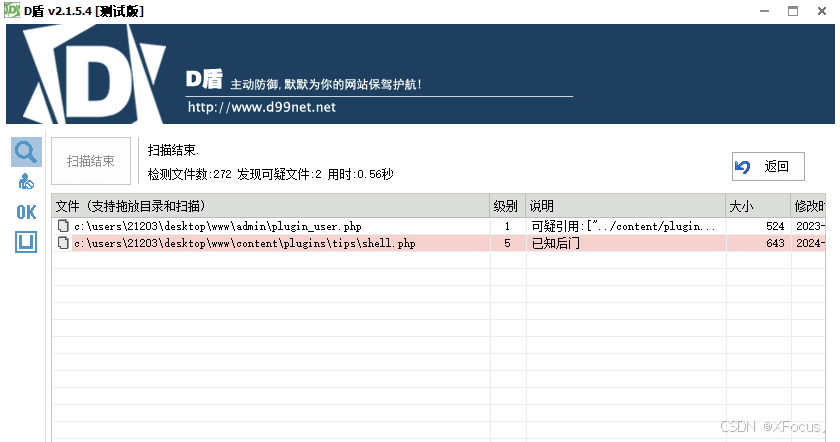Screen dimensions: 840x442
Task: Click the size value 643
Action: pos(775,243)
